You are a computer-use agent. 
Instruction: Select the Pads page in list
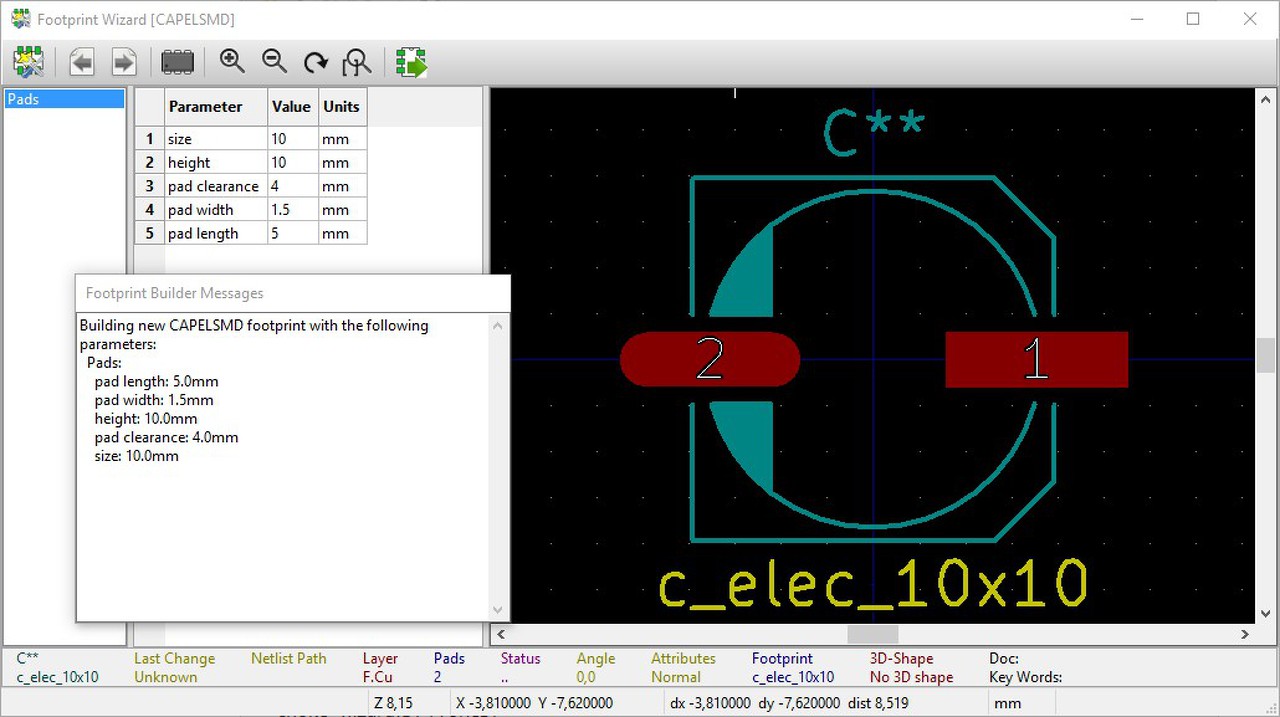tap(64, 99)
